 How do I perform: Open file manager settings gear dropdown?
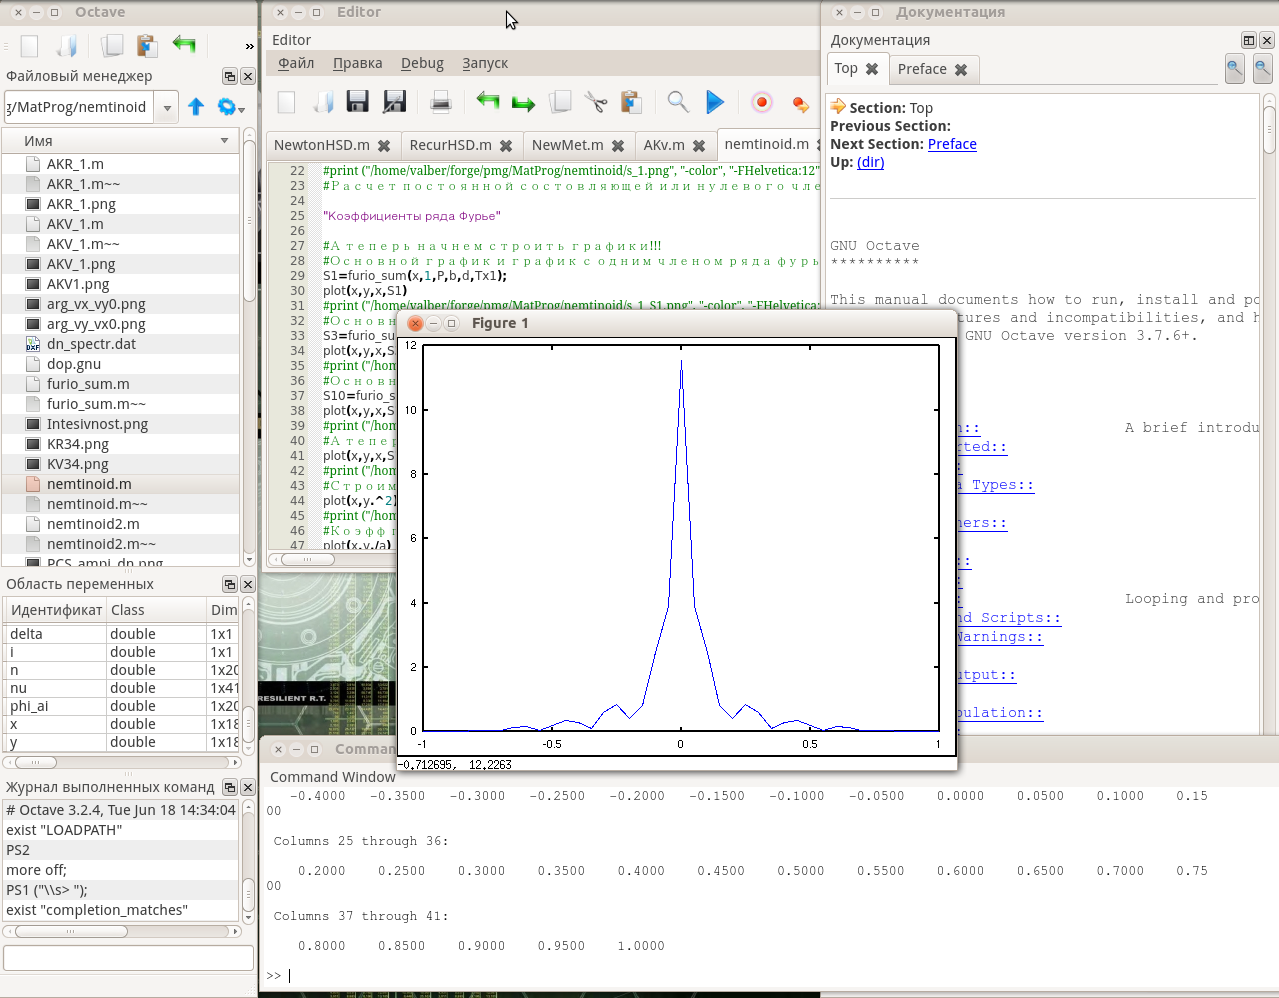[230, 107]
